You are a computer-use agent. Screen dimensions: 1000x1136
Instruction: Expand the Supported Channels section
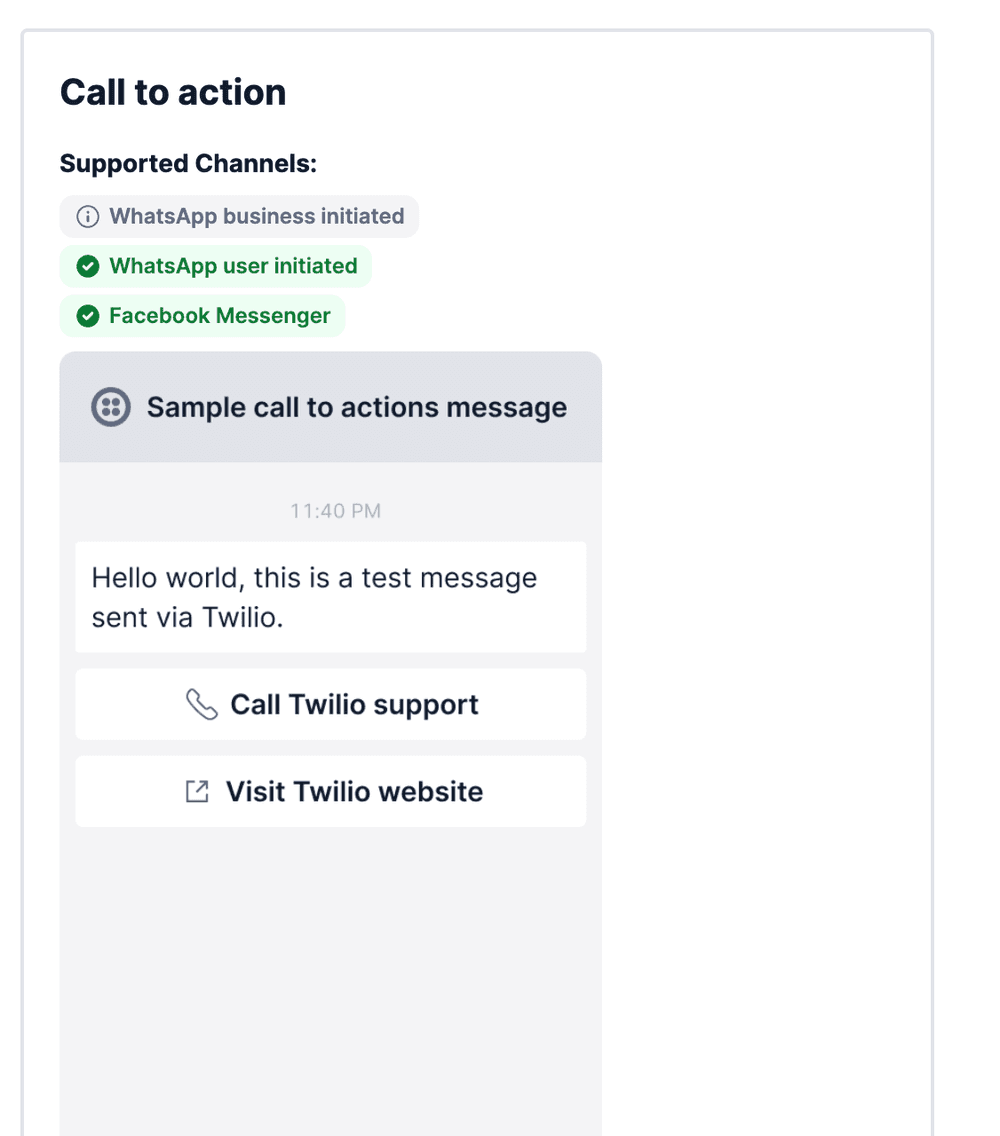tap(188, 163)
